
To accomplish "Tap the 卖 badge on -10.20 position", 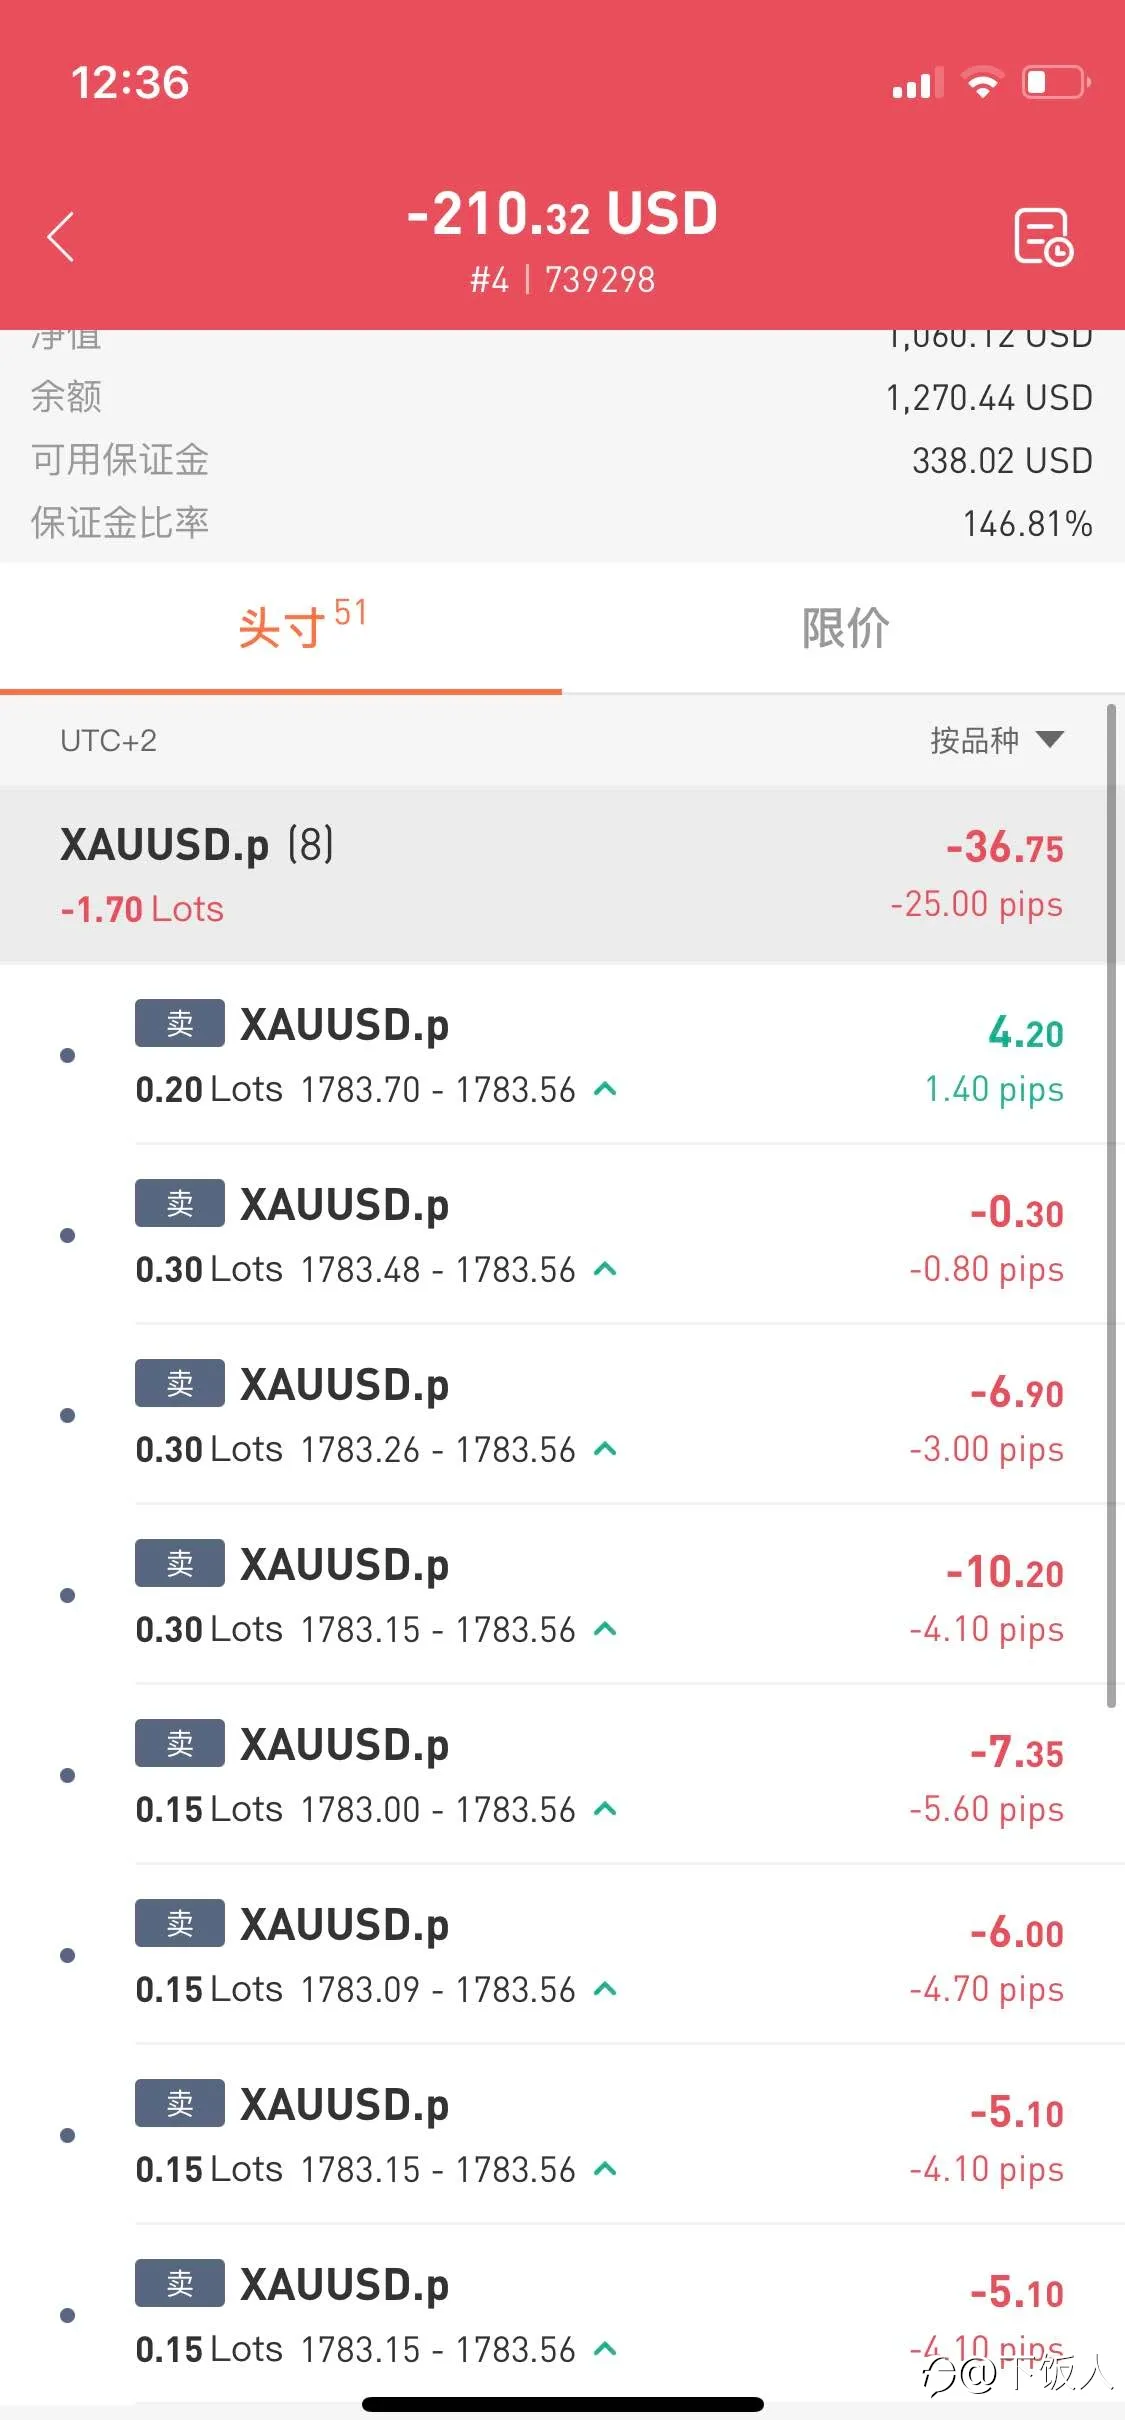I will (x=180, y=1563).
